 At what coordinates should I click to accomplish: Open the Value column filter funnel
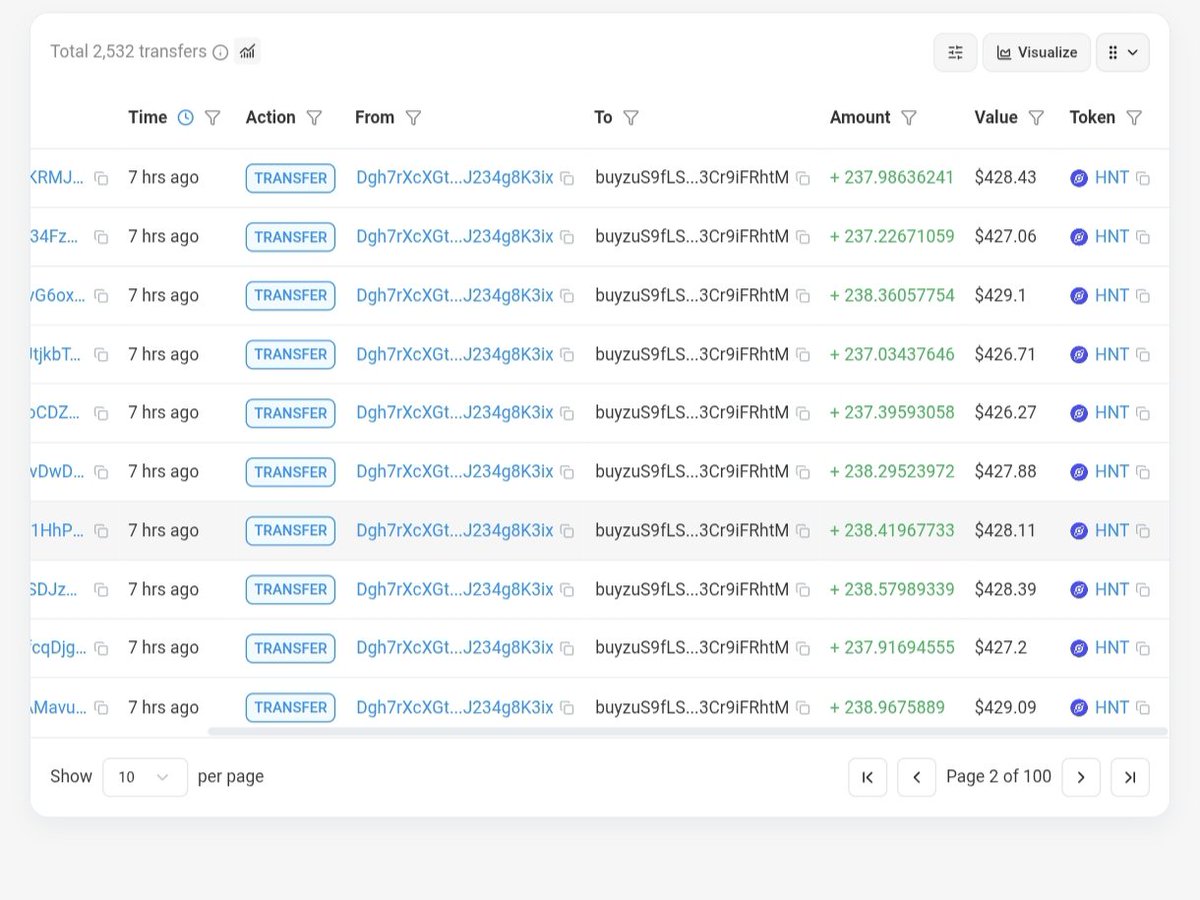1036,118
